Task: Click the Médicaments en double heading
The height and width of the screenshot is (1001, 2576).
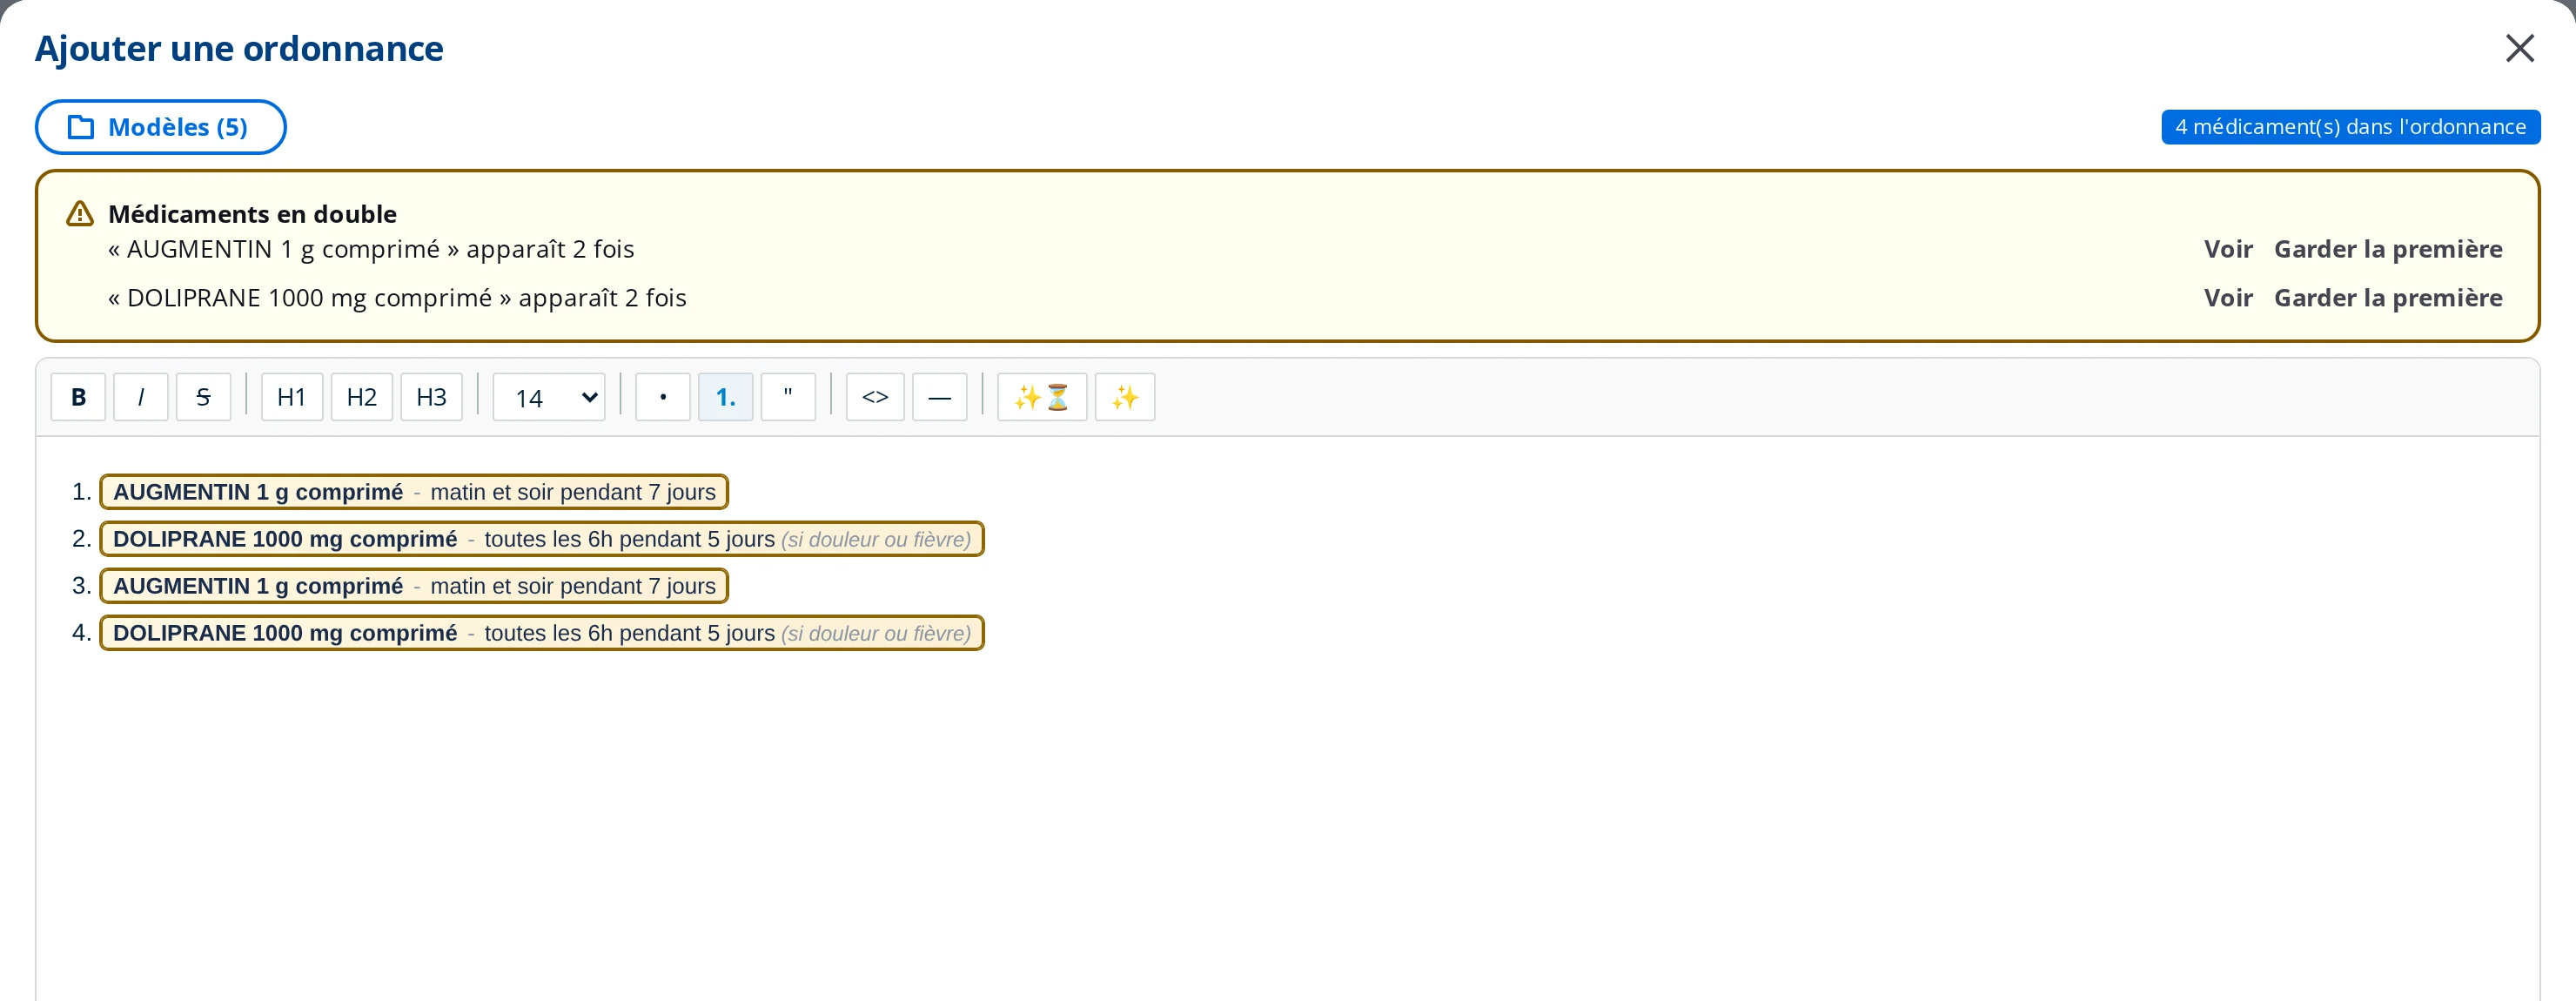Action: coord(252,214)
